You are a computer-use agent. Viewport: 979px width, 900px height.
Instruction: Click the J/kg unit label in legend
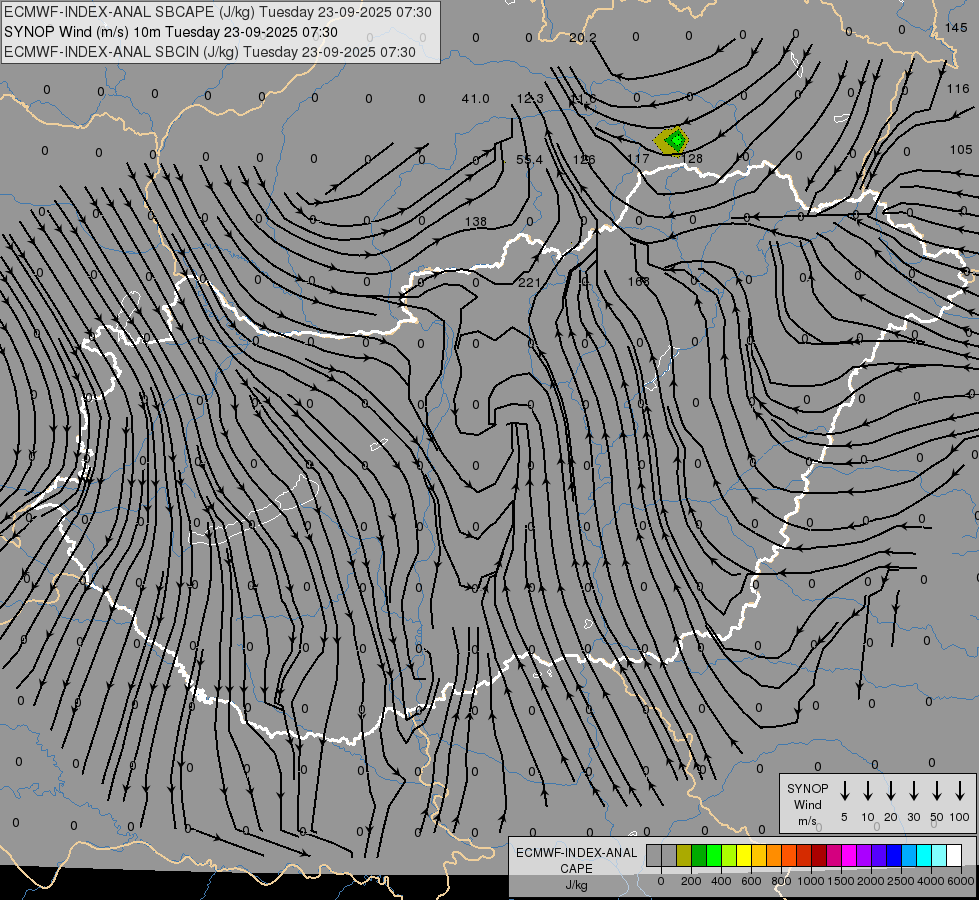coord(576,885)
